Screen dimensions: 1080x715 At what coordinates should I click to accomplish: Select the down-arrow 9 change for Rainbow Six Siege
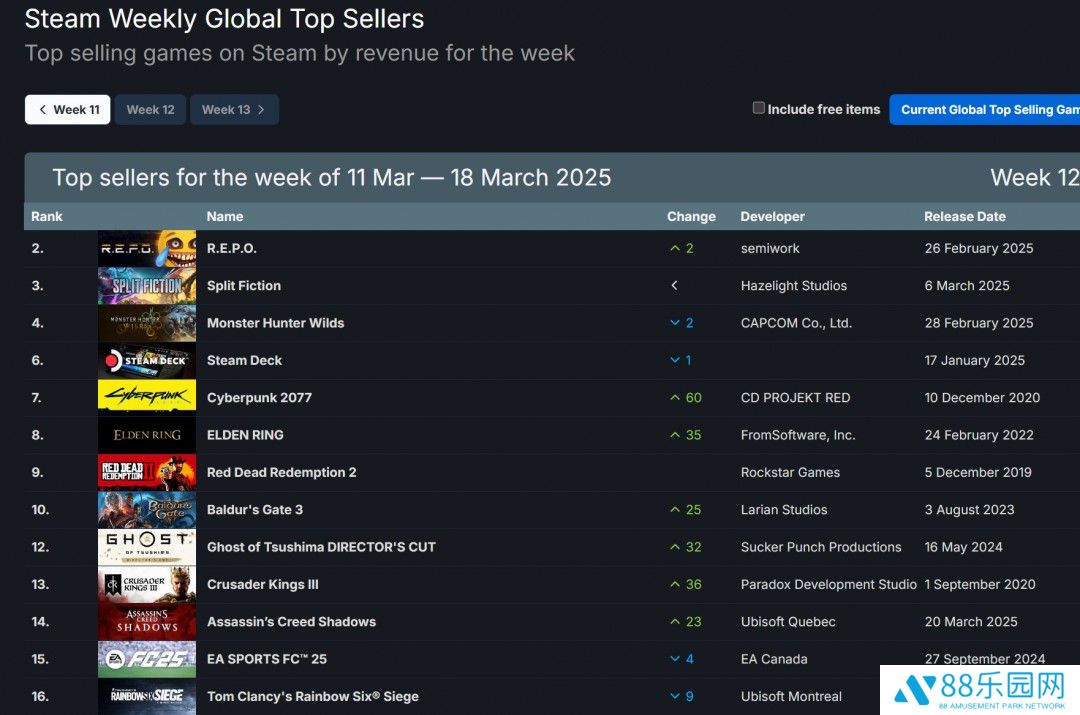point(682,696)
